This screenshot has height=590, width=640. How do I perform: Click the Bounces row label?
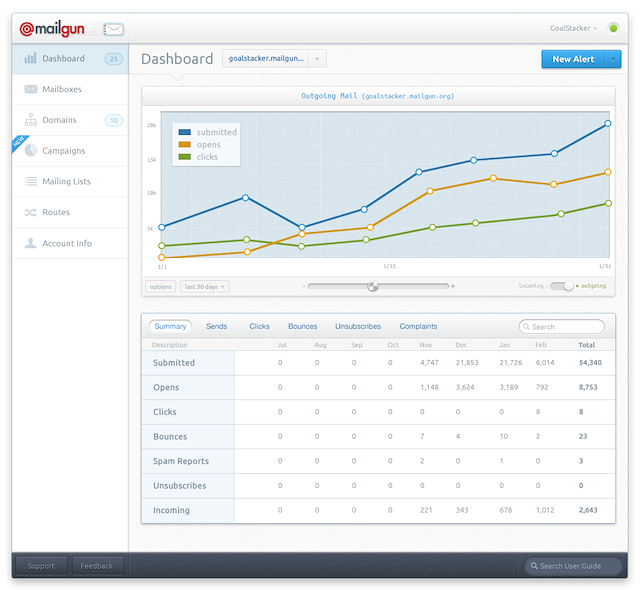[170, 437]
